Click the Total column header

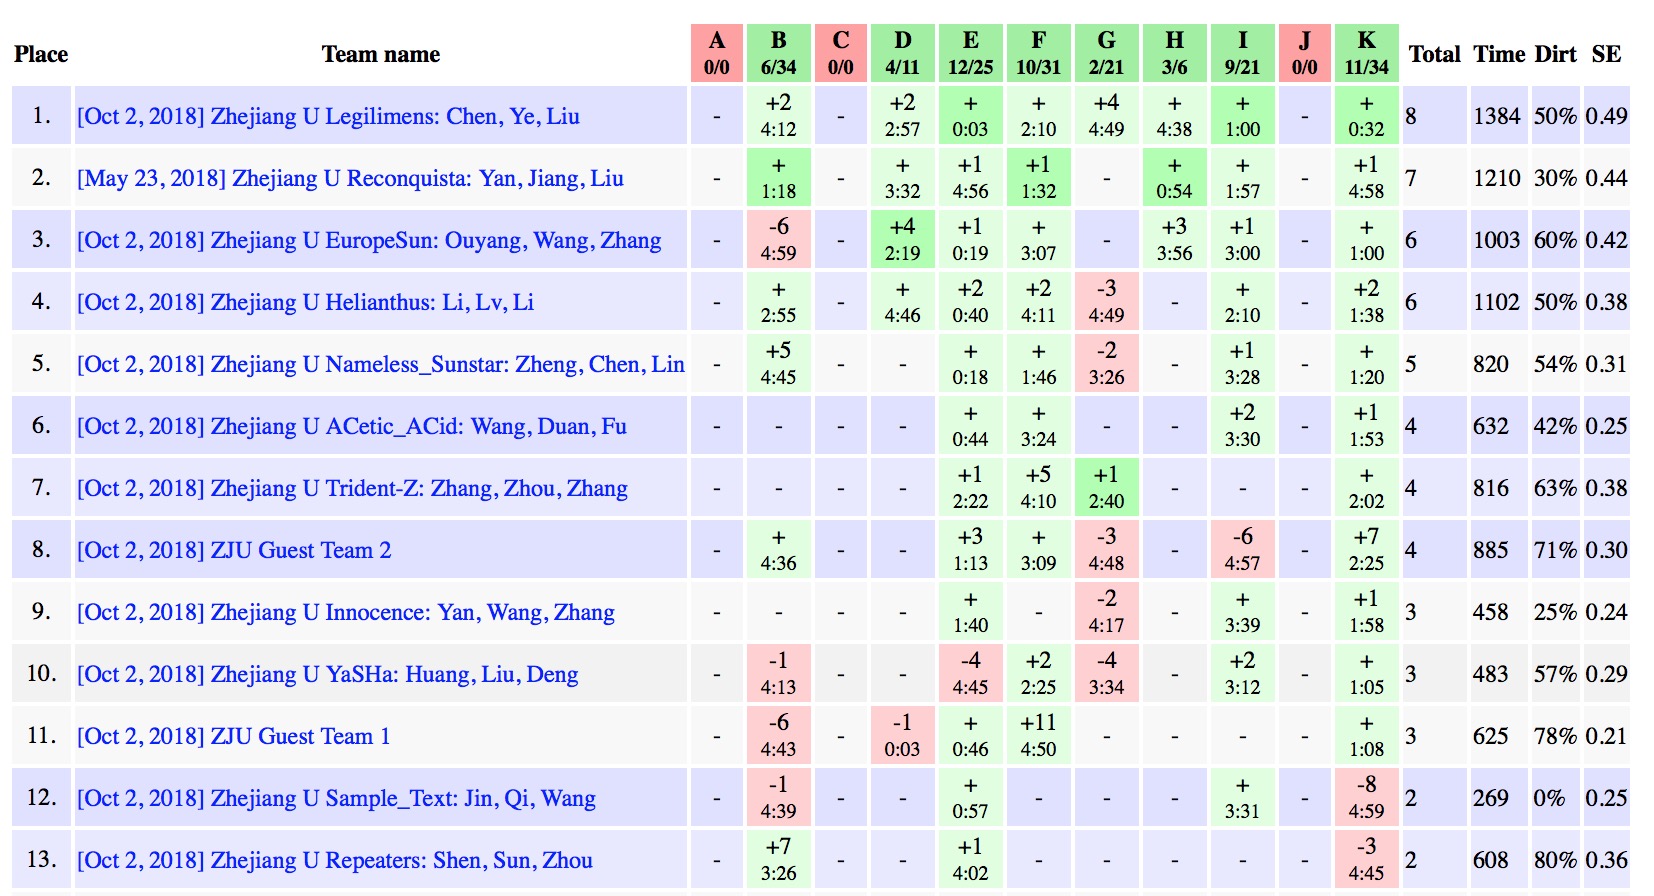coord(1434,54)
